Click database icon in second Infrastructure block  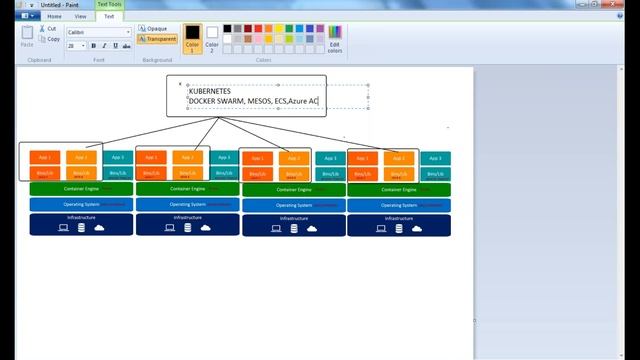[x=188, y=228]
